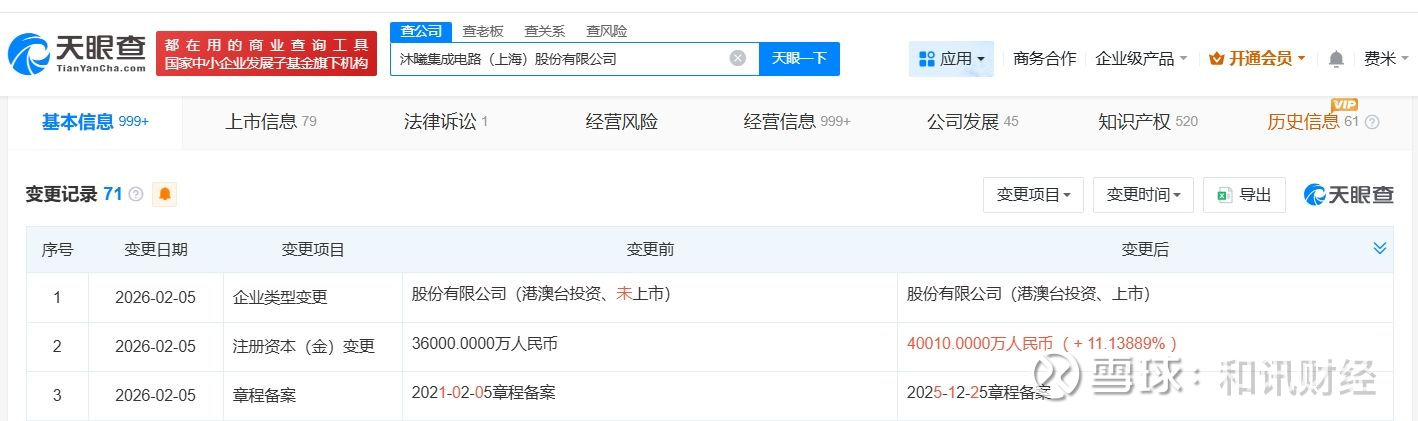Open the notification bell in header

click(x=1336, y=59)
